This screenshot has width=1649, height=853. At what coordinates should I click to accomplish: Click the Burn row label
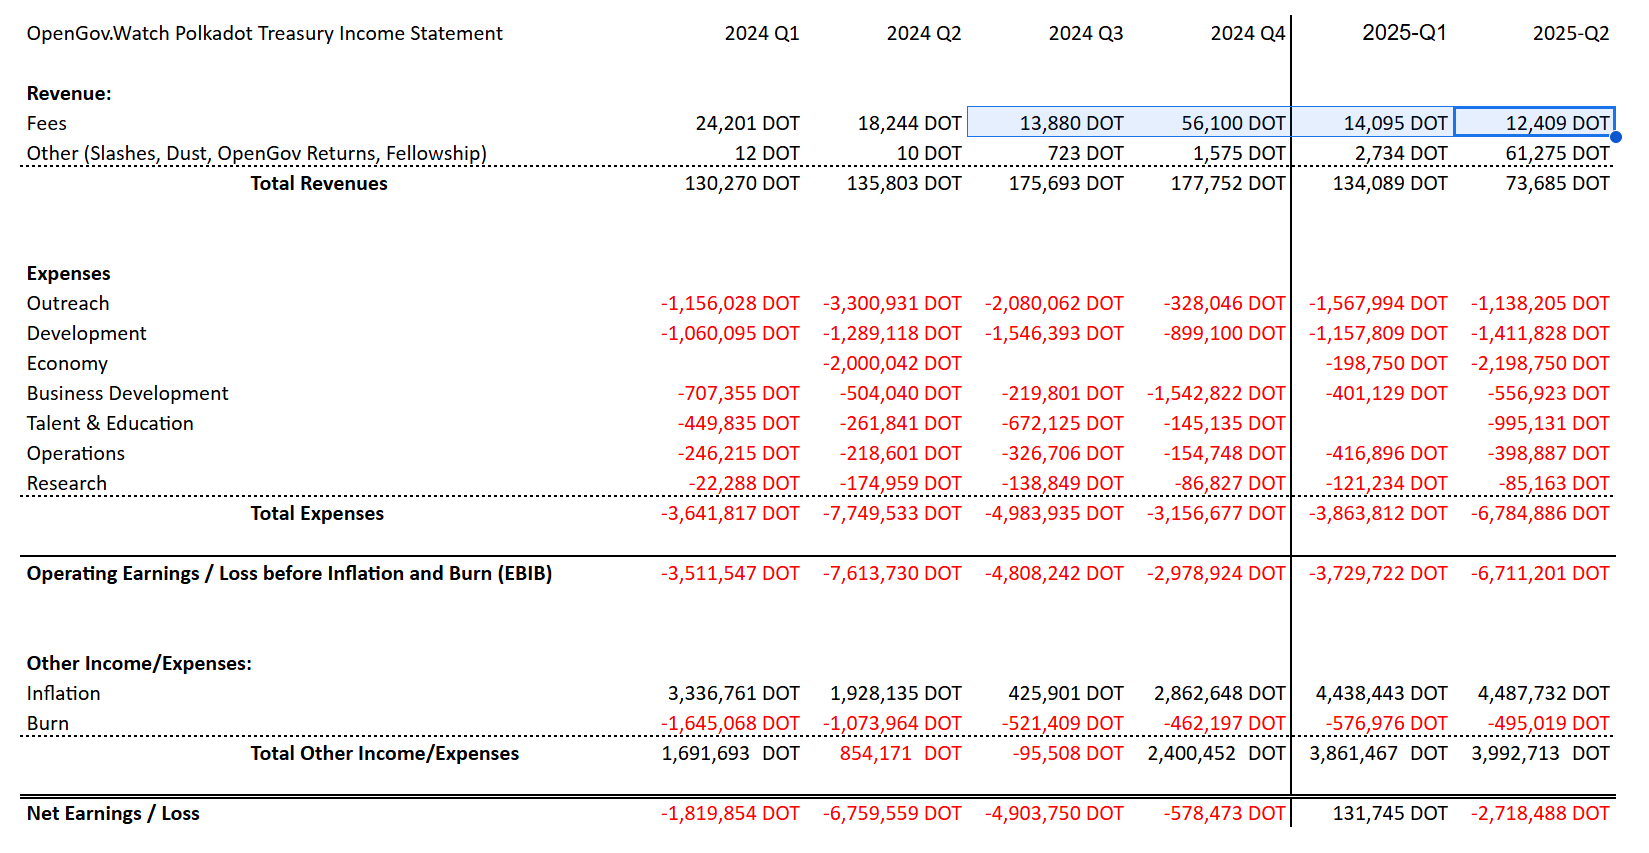click(48, 723)
